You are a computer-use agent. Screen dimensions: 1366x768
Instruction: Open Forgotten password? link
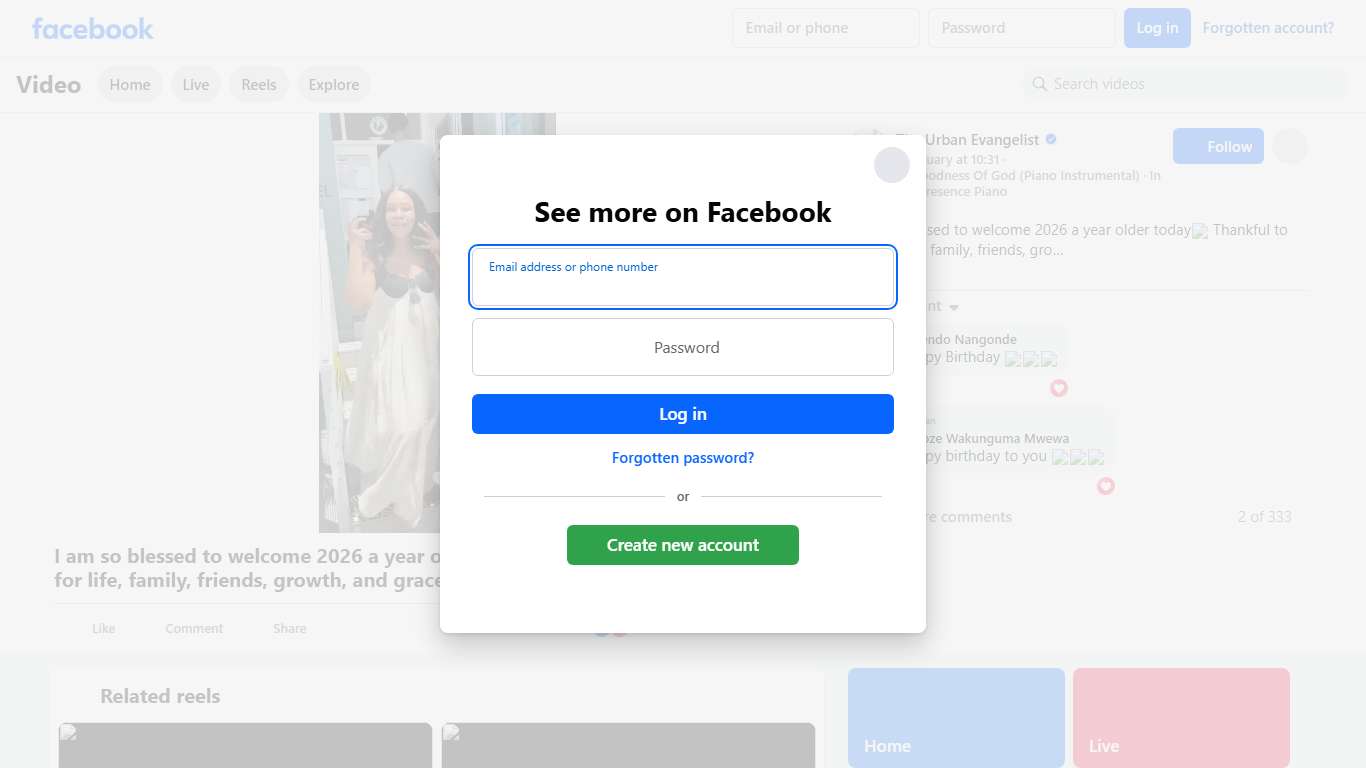click(683, 458)
